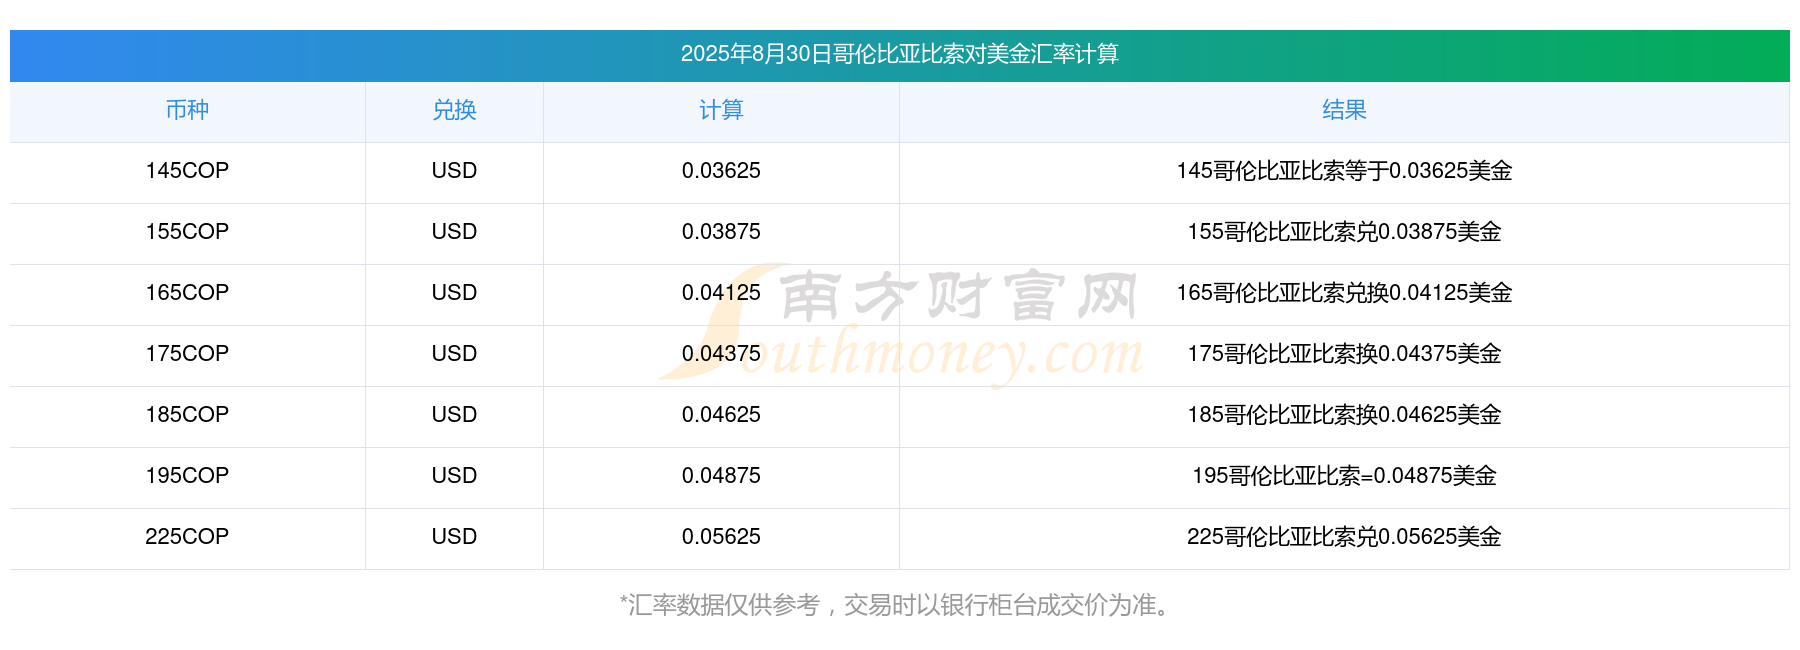Image resolution: width=1800 pixels, height=650 pixels.
Task: Click result '155哥伦比亚比索兑0.03875美金'
Action: (1344, 232)
